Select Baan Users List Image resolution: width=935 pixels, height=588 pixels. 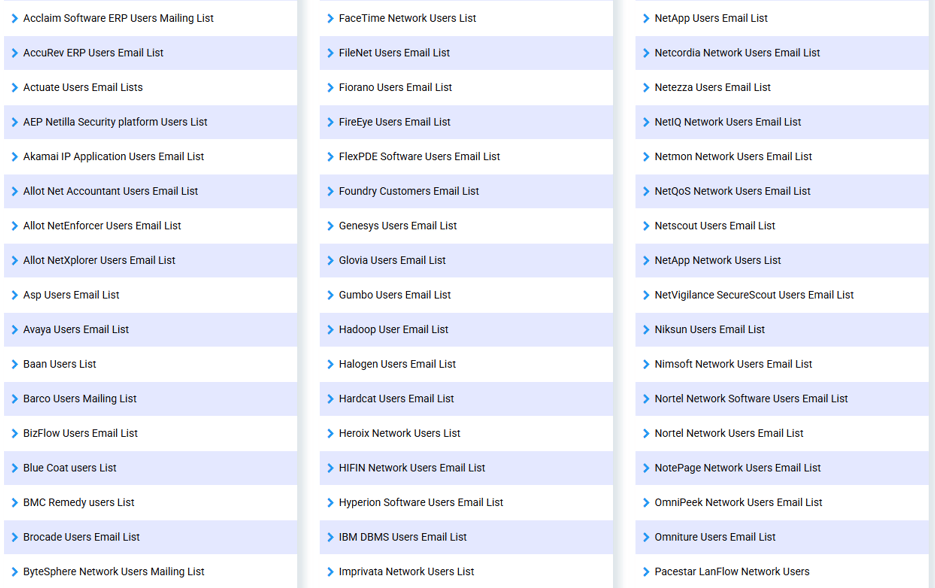(60, 364)
